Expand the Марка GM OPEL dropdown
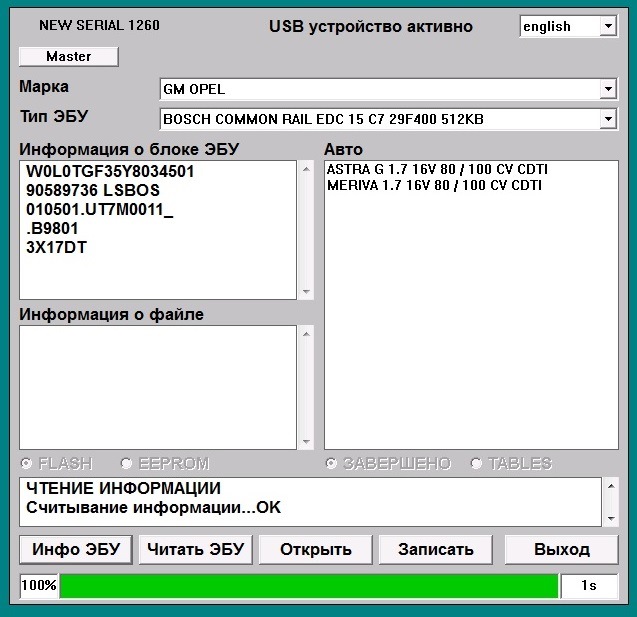Image resolution: width=637 pixels, height=617 pixels. pos(608,89)
